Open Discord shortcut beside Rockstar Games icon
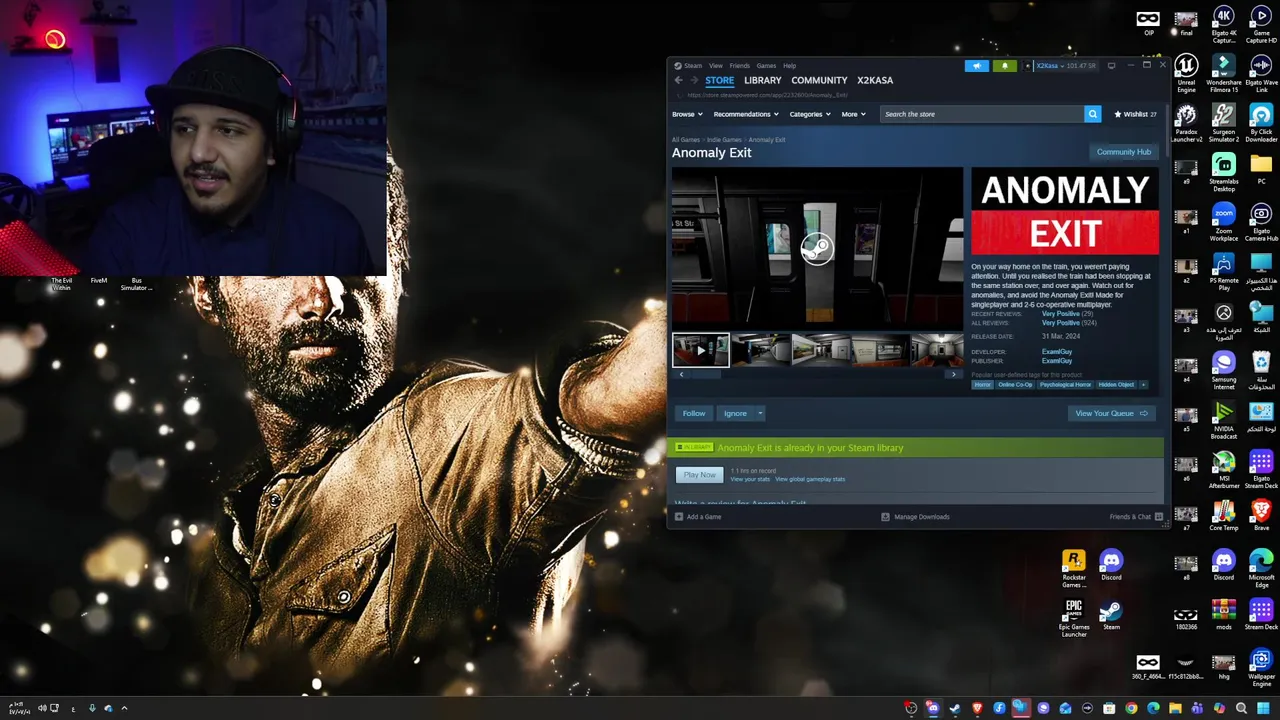1280x720 pixels. pyautogui.click(x=1111, y=566)
